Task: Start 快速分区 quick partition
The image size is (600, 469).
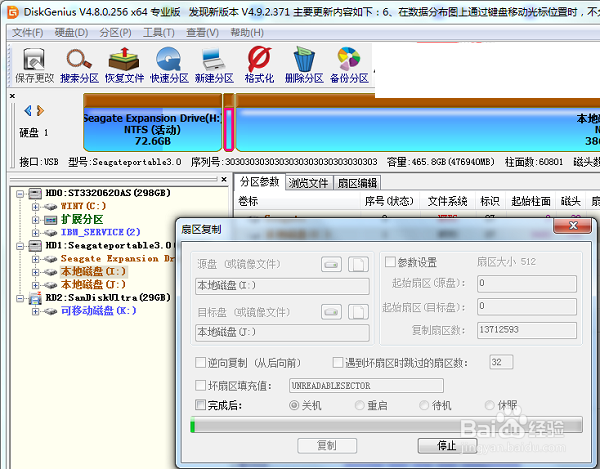Action: coord(169,65)
